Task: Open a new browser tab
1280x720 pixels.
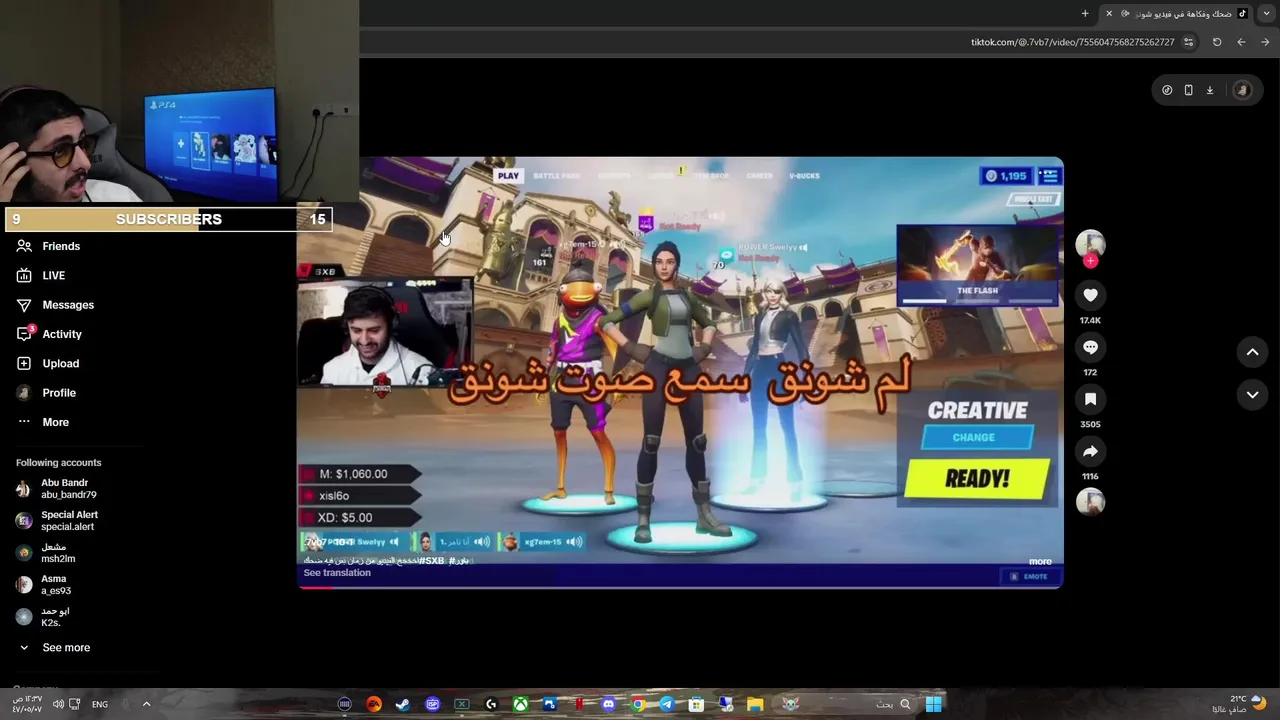Action: 1085,13
